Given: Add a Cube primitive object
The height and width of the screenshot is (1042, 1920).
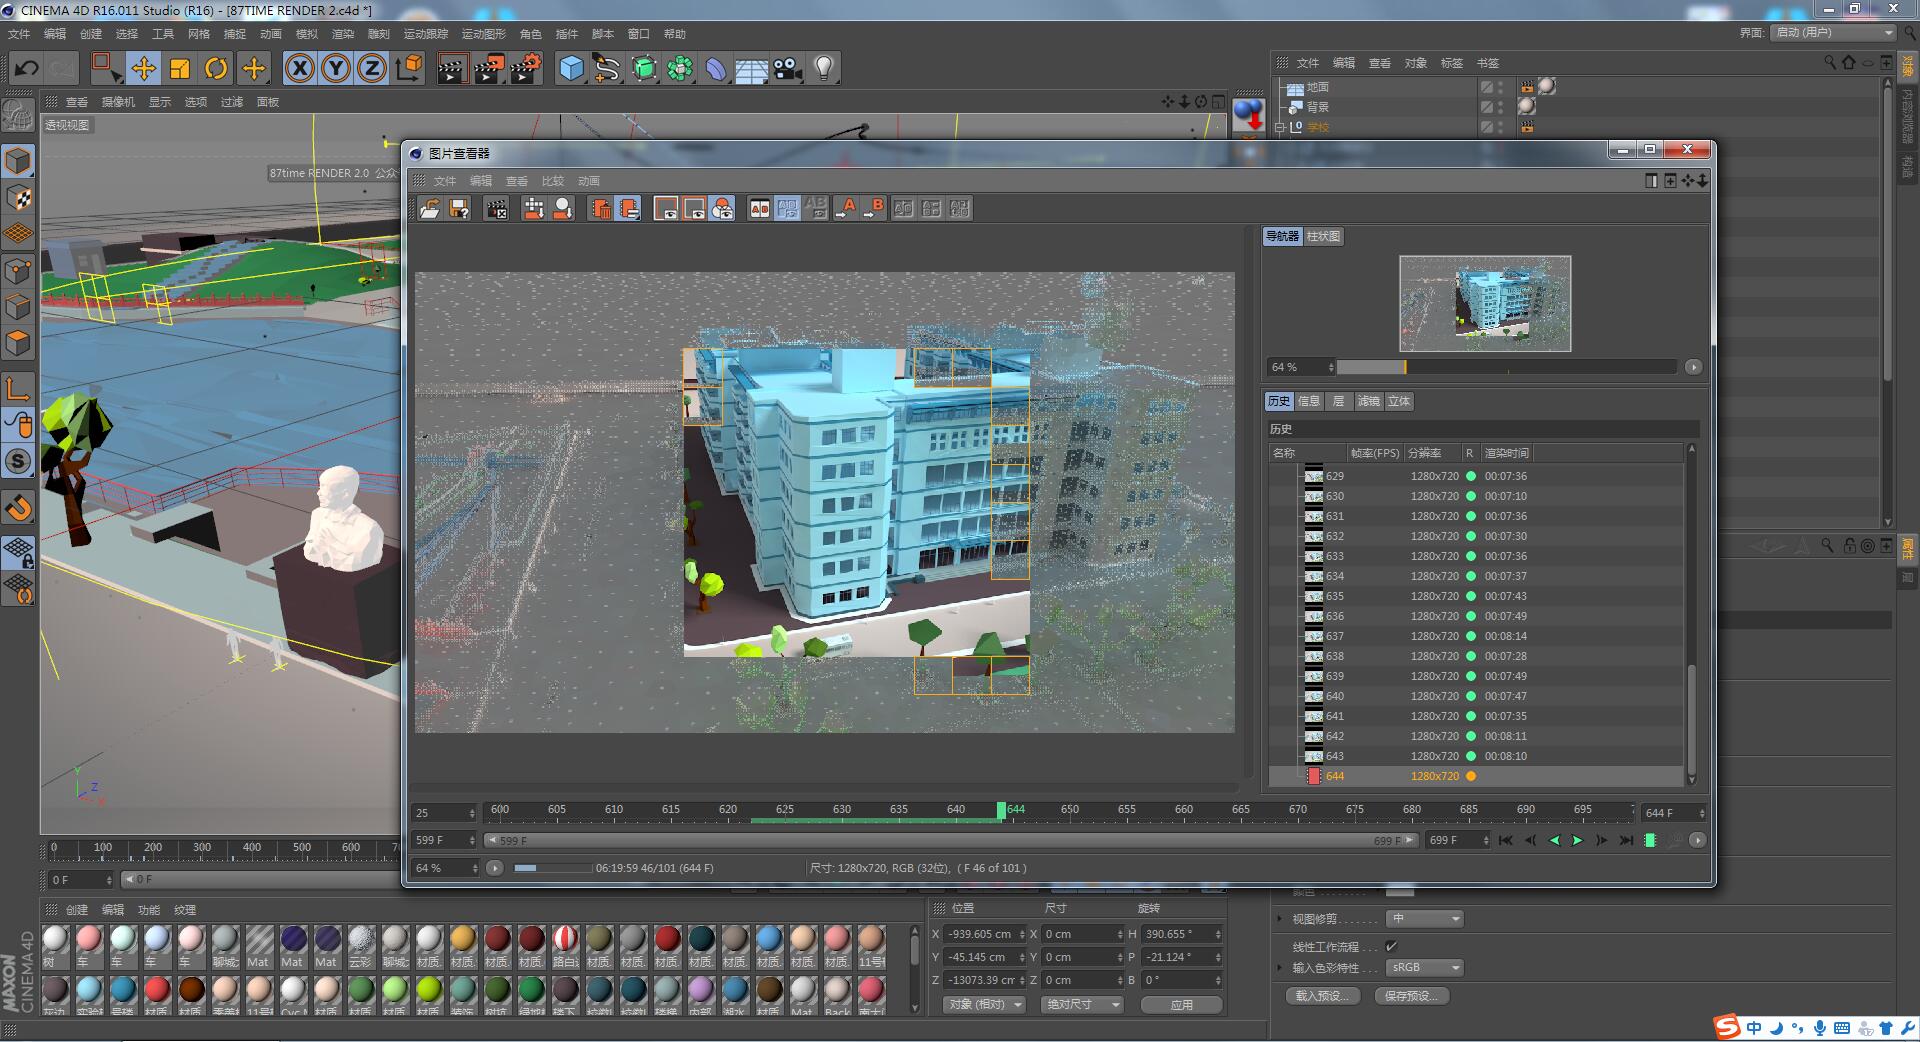Looking at the screenshot, I should click(571, 68).
